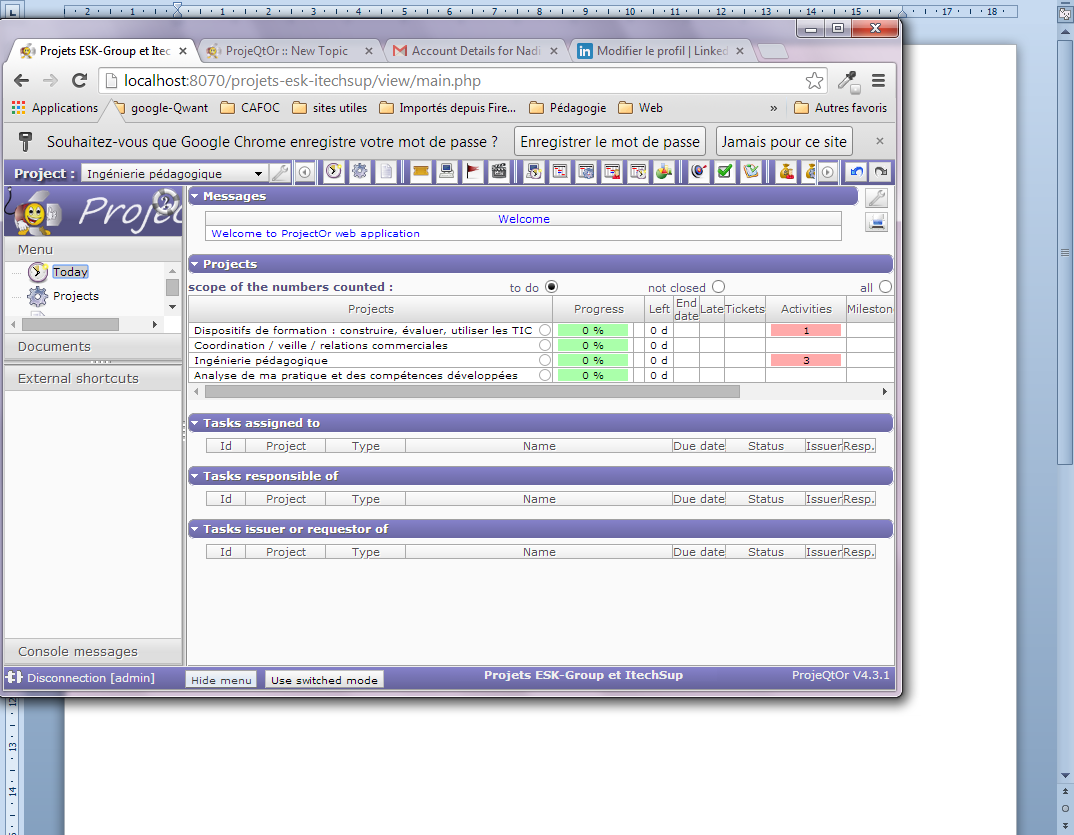Select the 'not closed' scope radio button
This screenshot has height=835, width=1074.
click(x=718, y=287)
